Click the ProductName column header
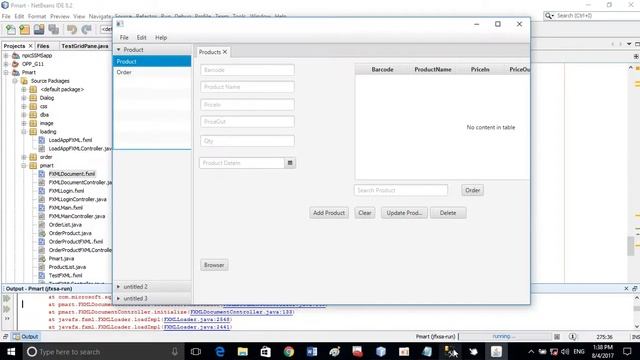640x360 pixels. [433, 69]
